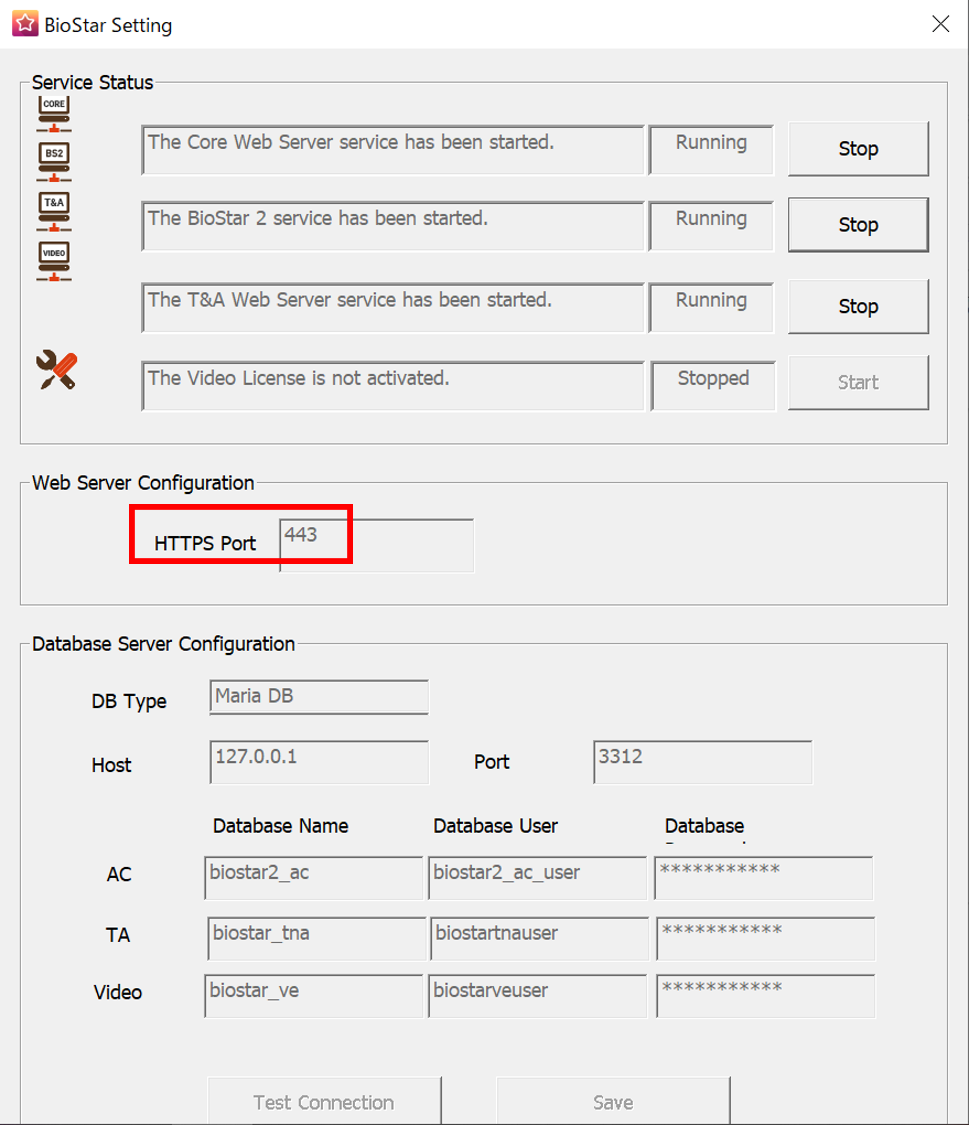Click the wrench and screwdriver tools icon
Screen dimensions: 969x1125
(56, 370)
